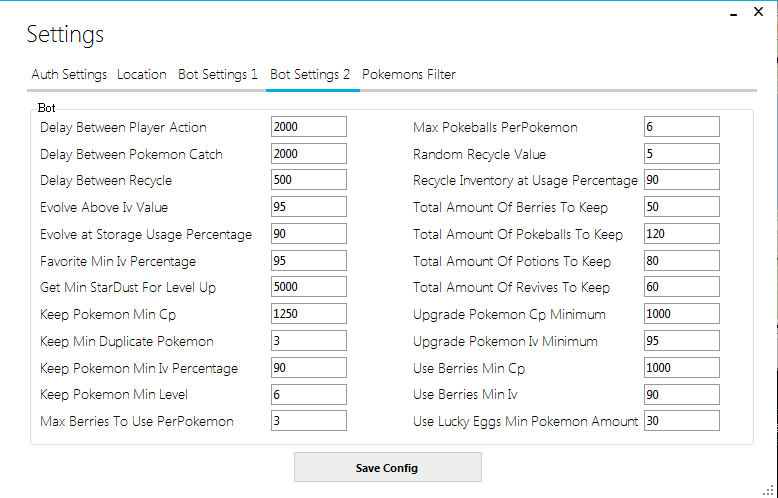Viewport: 778px width, 498px height.
Task: Click the Delay Between Player Action field
Action: point(308,127)
